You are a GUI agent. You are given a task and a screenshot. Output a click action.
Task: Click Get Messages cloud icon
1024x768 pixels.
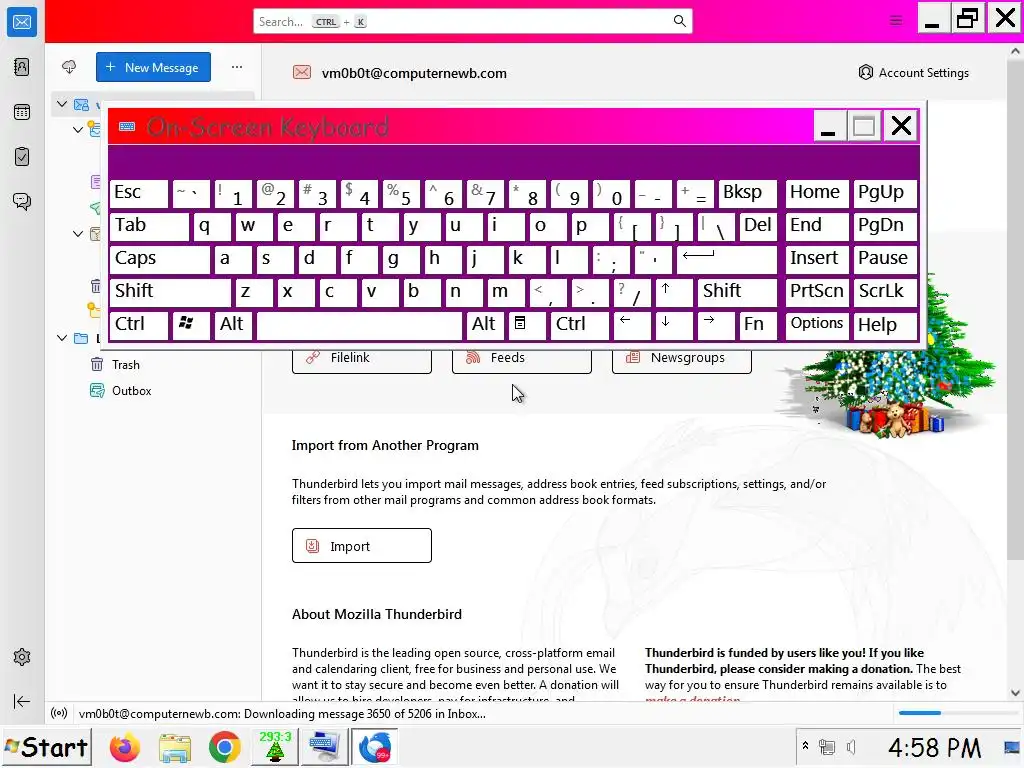coord(69,67)
